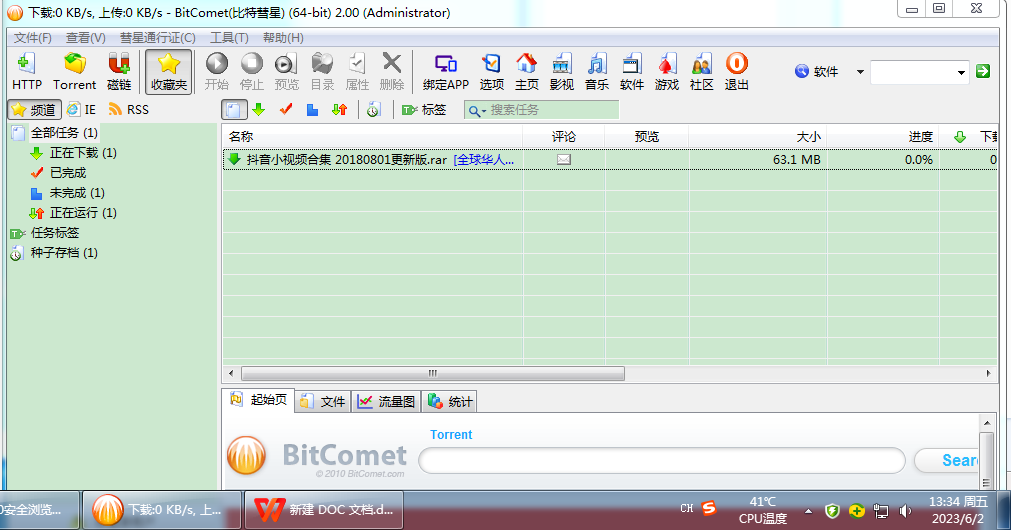Click horizontal scrollbar thumb in task list

point(433,373)
